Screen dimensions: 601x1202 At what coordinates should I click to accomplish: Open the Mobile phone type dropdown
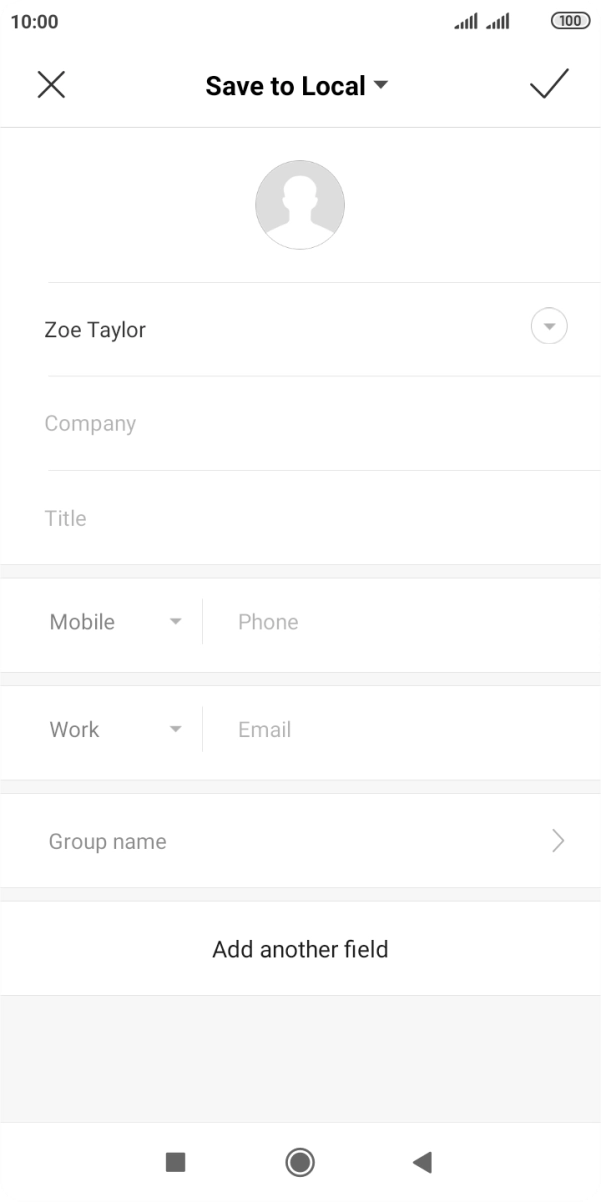pos(115,622)
